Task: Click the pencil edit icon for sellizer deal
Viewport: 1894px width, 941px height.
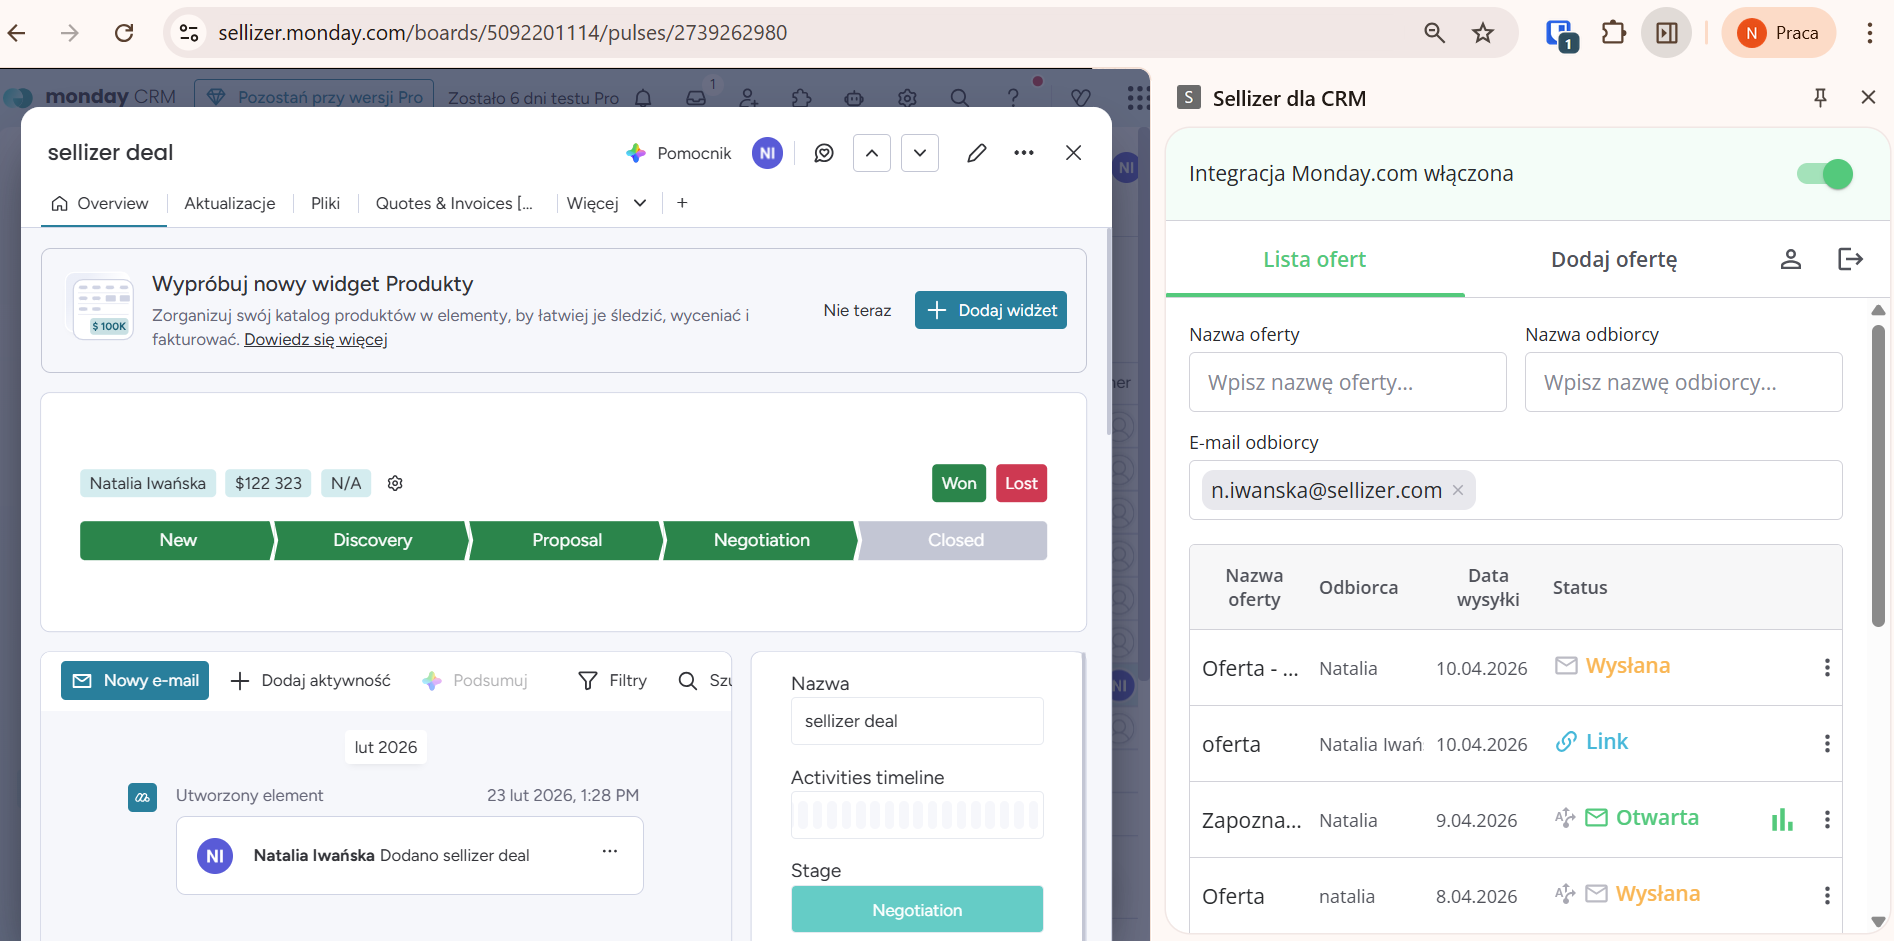Action: pos(976,153)
